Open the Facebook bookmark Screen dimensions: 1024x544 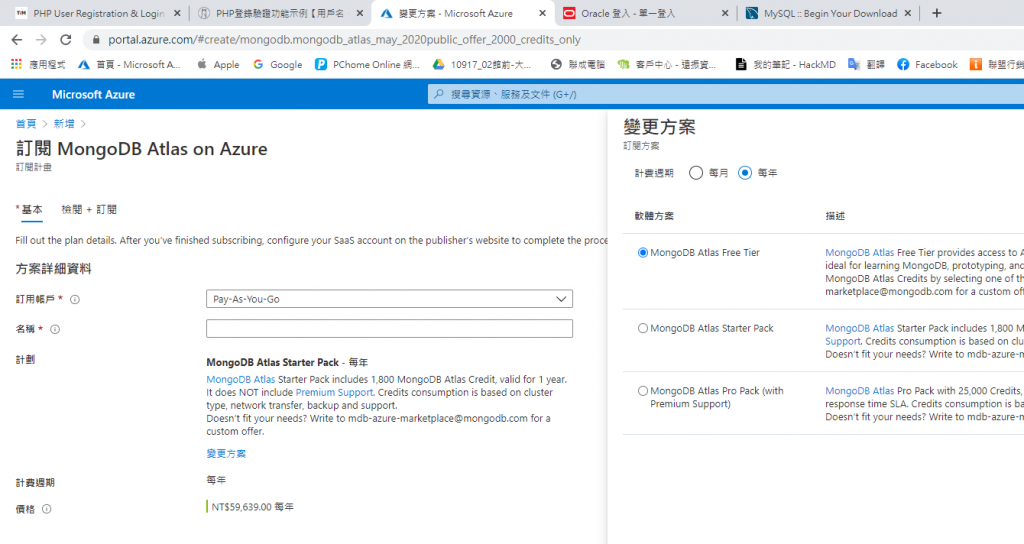click(x=927, y=64)
